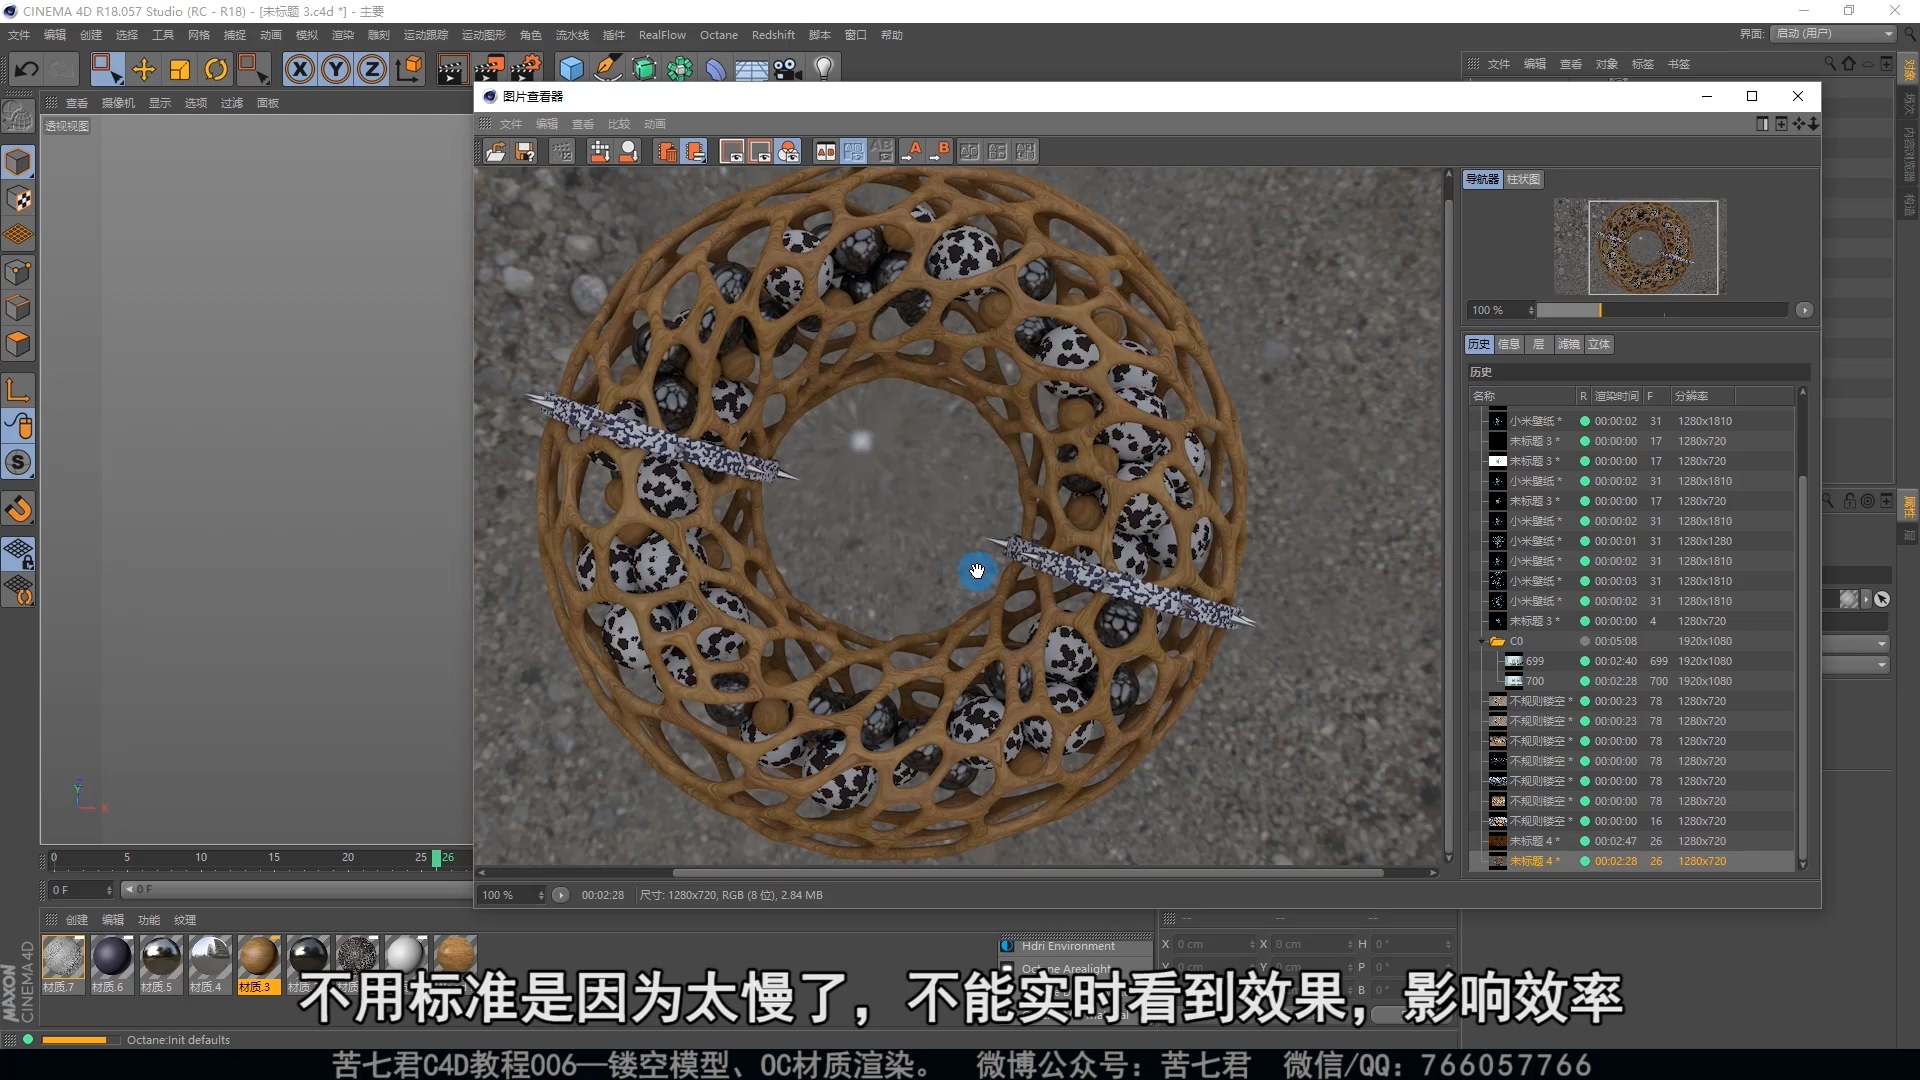The height and width of the screenshot is (1080, 1920).
Task: Click the Open image icon in Picture Viewer
Action: point(495,152)
